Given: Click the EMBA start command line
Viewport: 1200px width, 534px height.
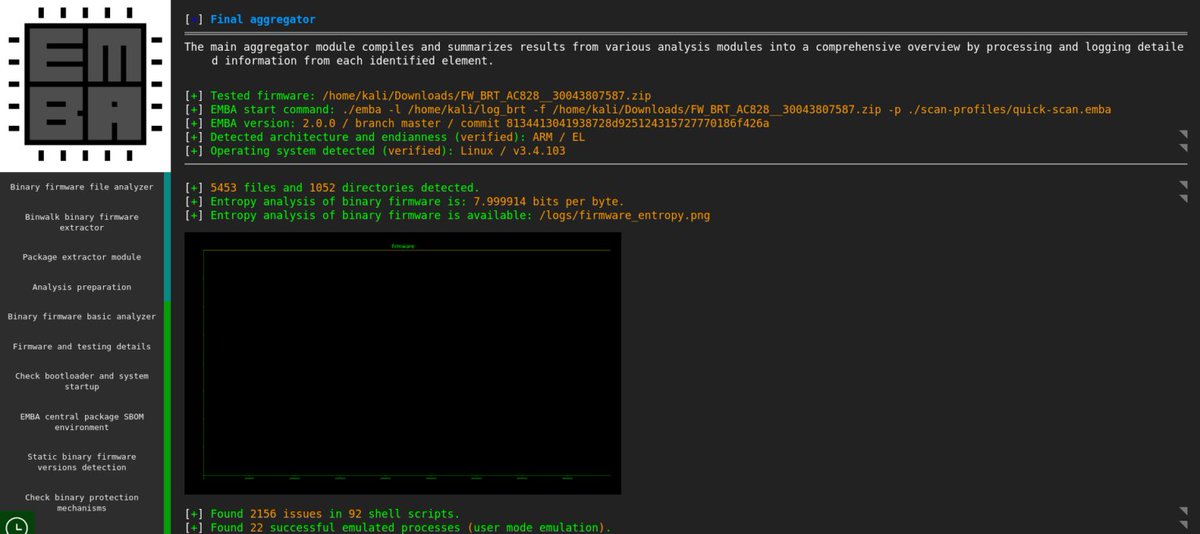Looking at the screenshot, I should (x=648, y=109).
